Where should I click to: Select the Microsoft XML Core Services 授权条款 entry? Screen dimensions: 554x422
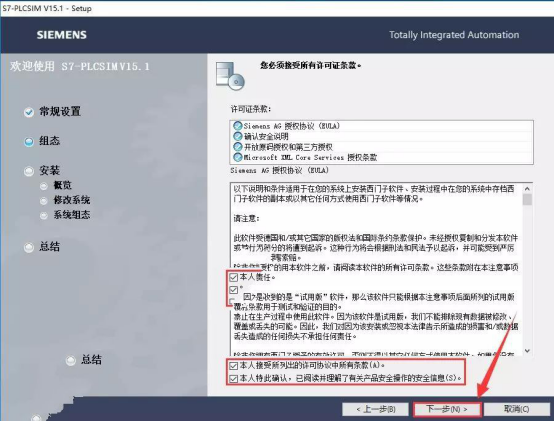tap(381, 157)
